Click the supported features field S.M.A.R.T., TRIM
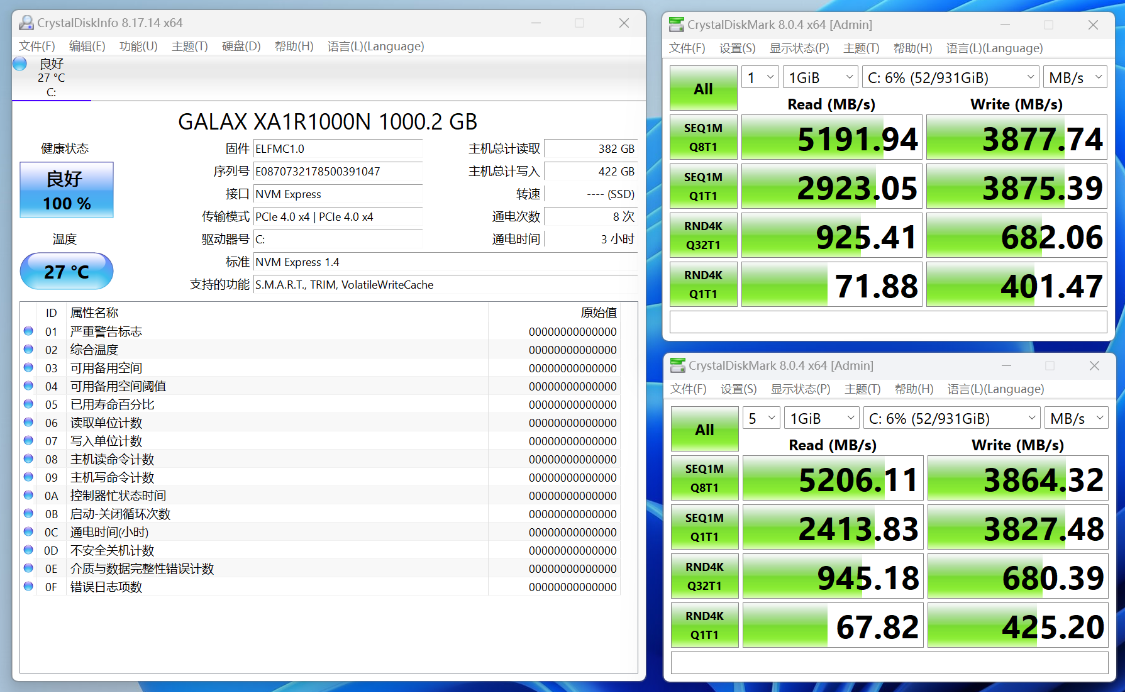The height and width of the screenshot is (692, 1125). [x=445, y=285]
